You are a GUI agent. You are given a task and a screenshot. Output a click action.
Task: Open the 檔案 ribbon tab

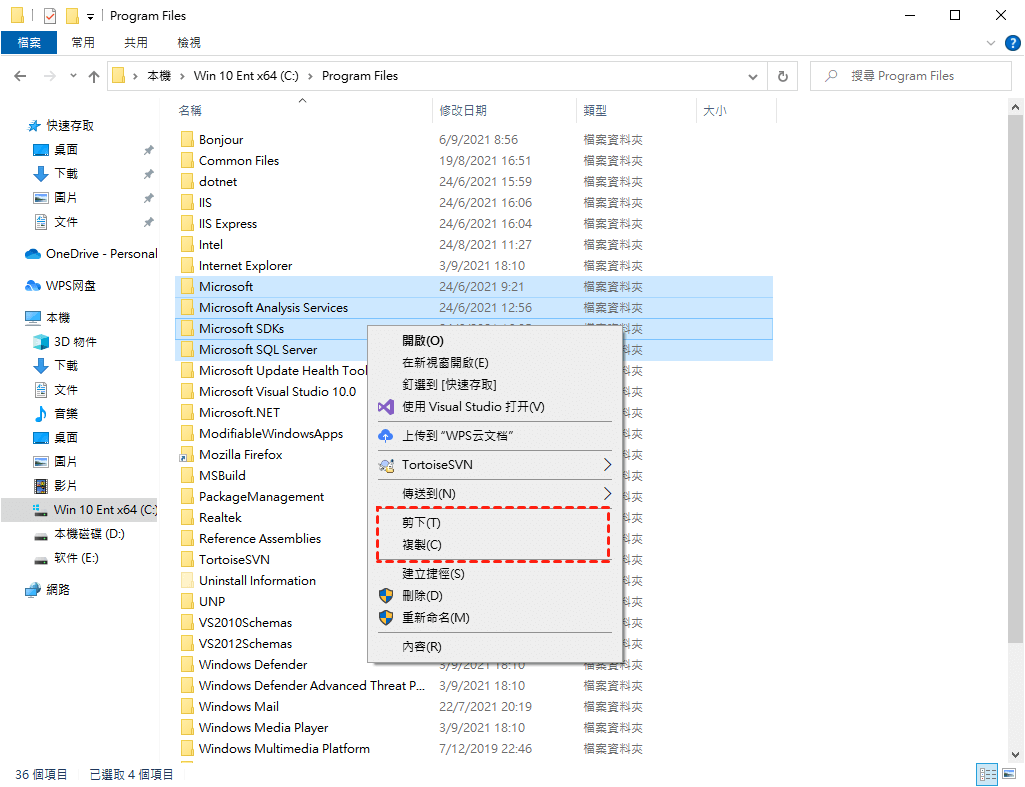click(x=29, y=42)
